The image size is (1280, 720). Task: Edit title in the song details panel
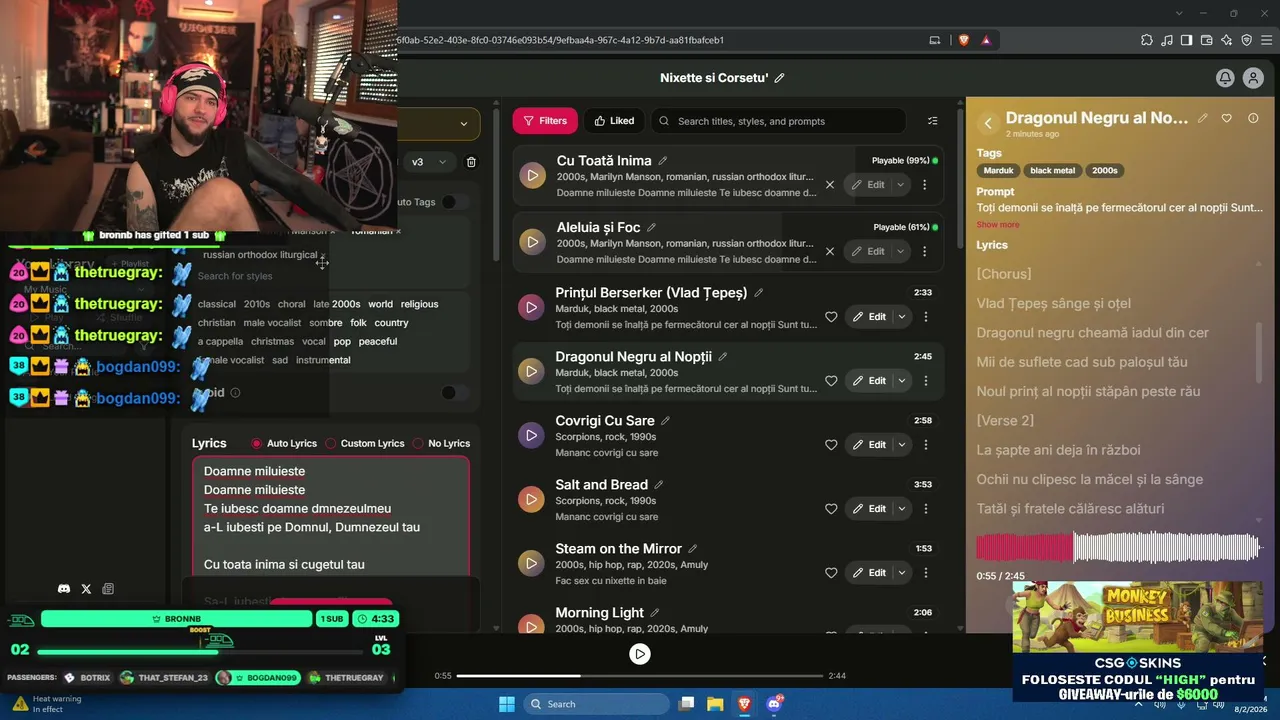point(1203,118)
